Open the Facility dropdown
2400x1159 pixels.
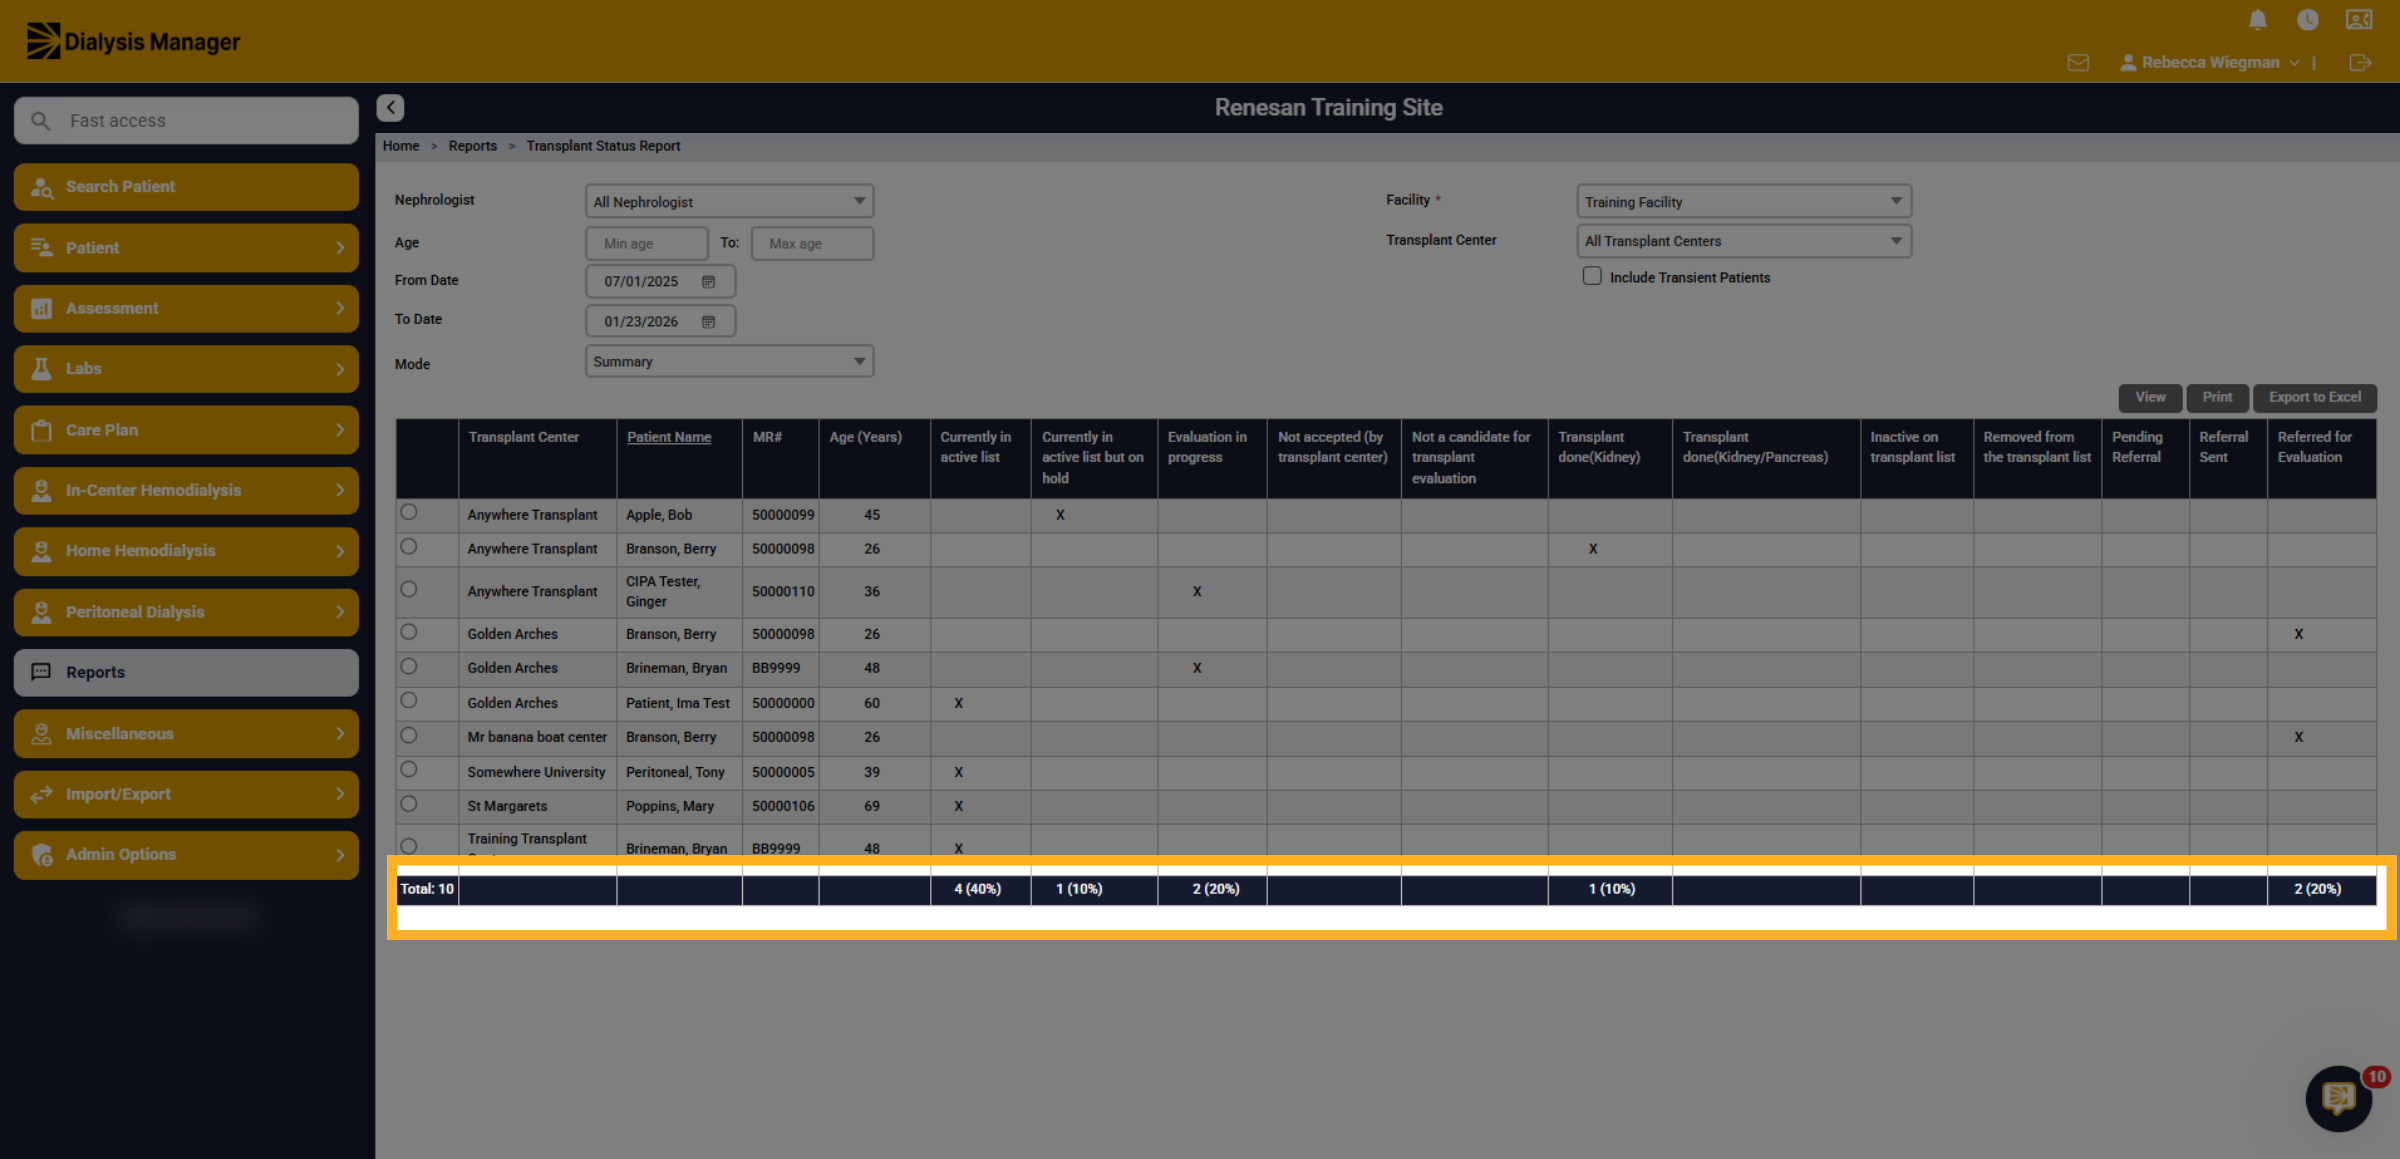point(1743,201)
